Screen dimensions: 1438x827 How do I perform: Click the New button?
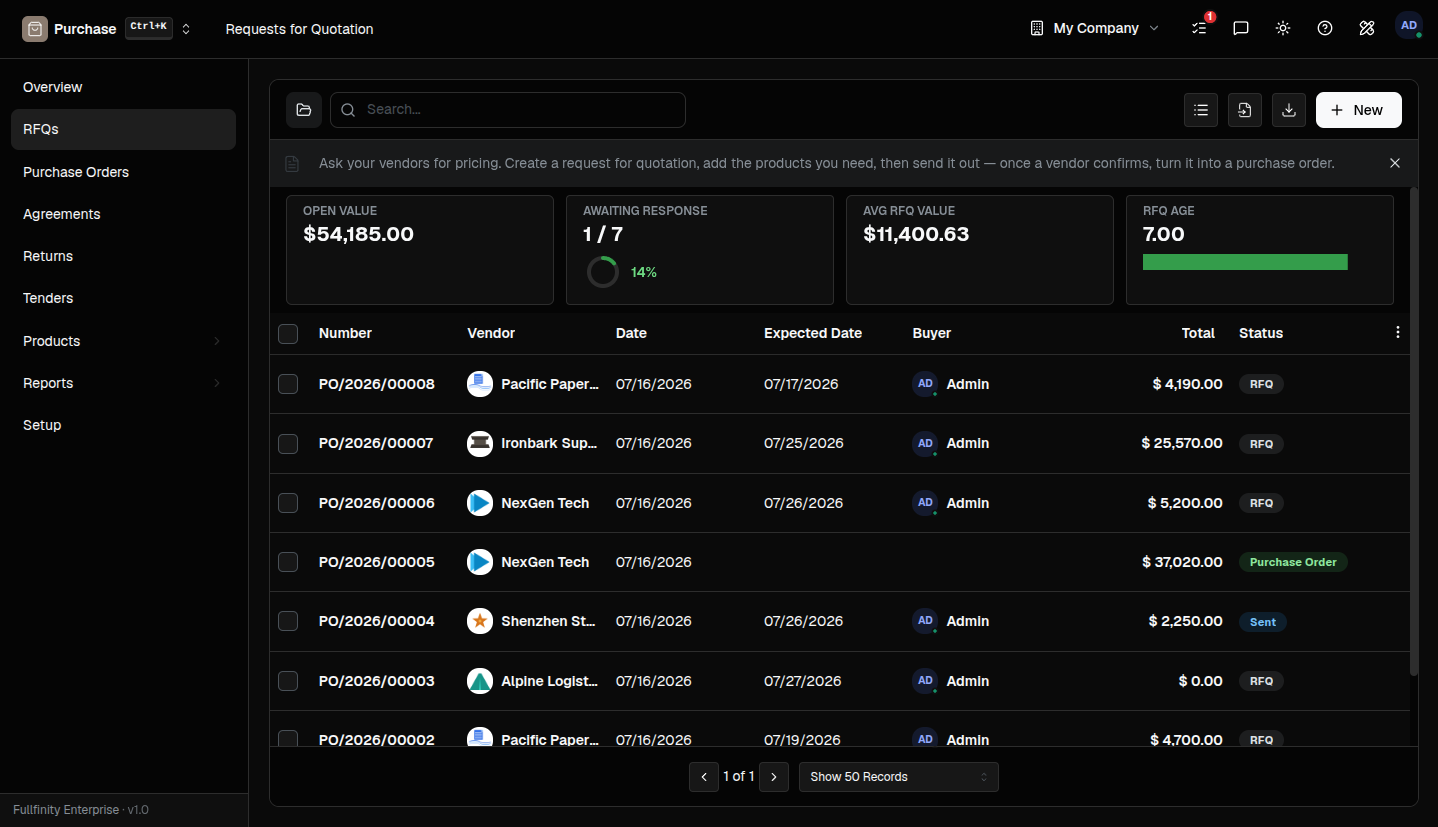(1359, 110)
